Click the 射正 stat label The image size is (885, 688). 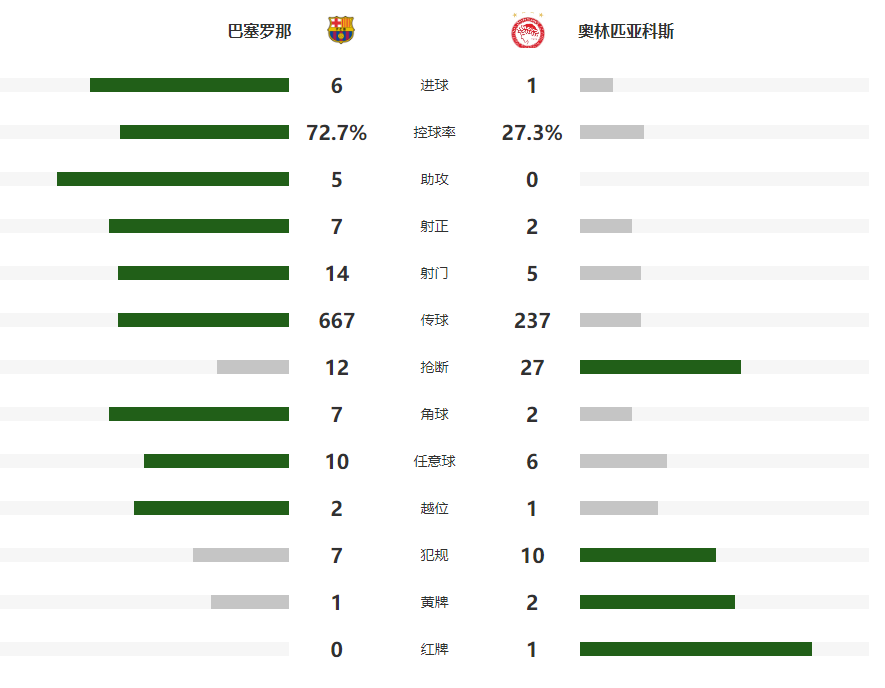click(435, 226)
